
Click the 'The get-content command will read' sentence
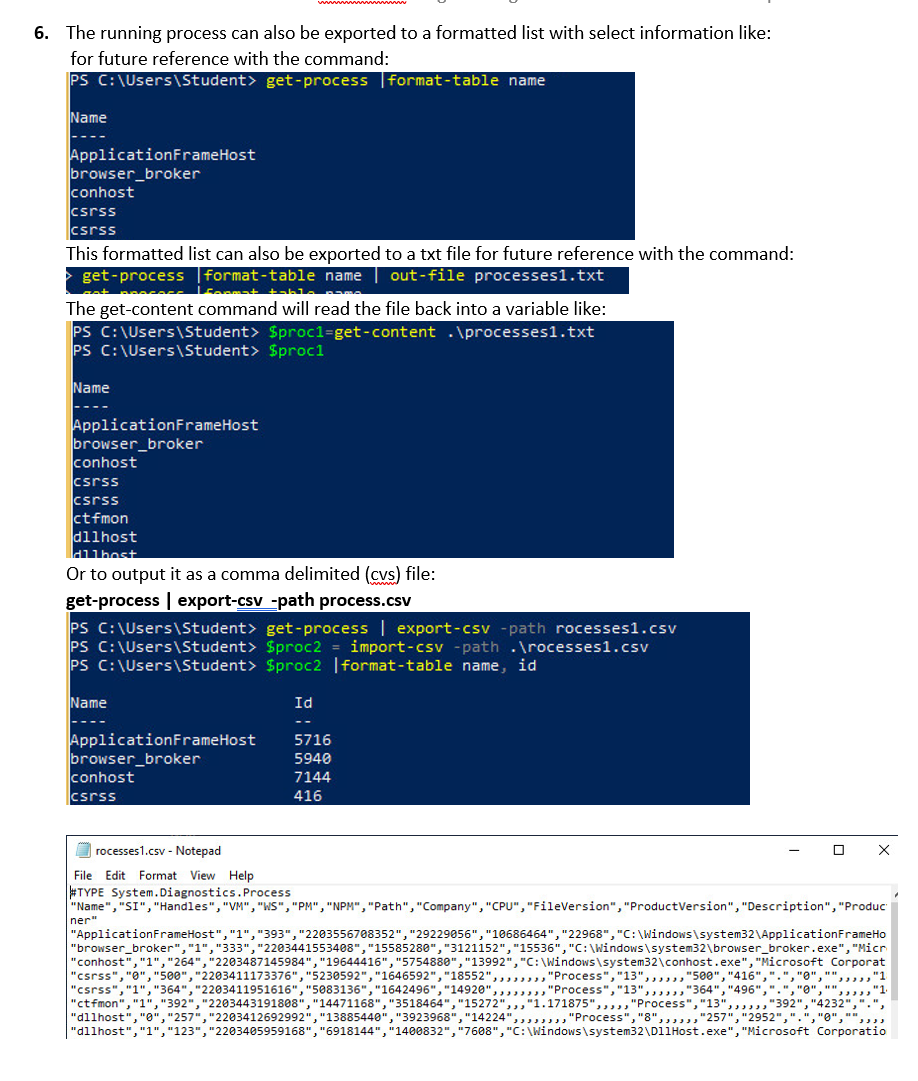(x=336, y=308)
